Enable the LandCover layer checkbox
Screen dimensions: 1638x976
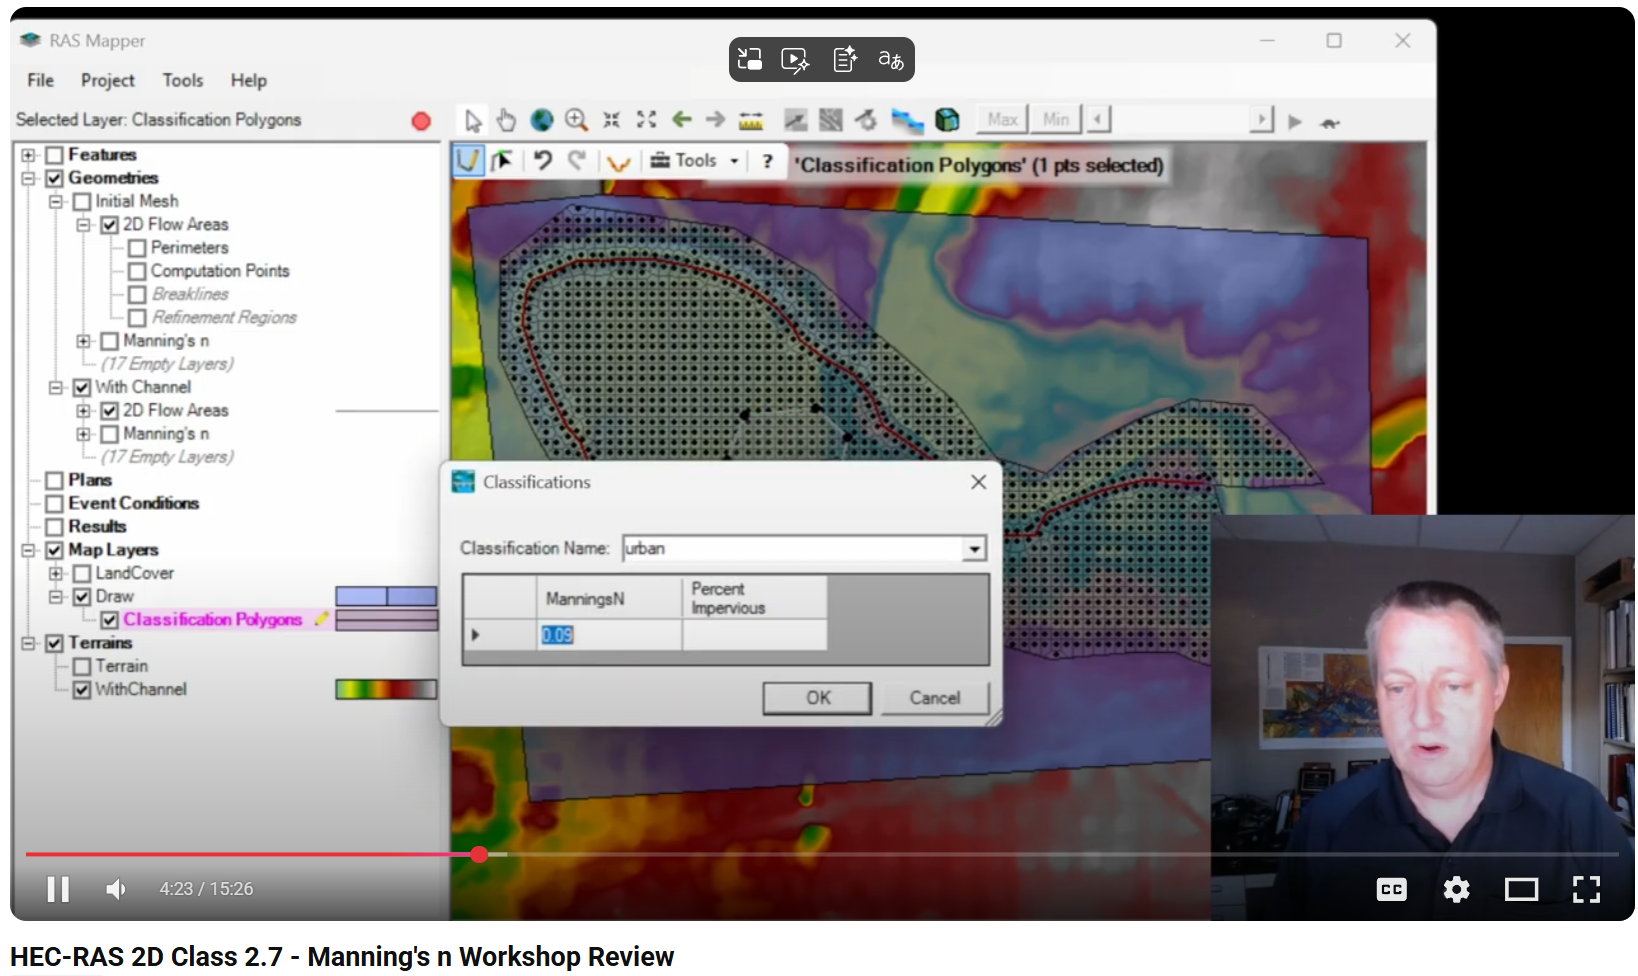[x=83, y=574]
